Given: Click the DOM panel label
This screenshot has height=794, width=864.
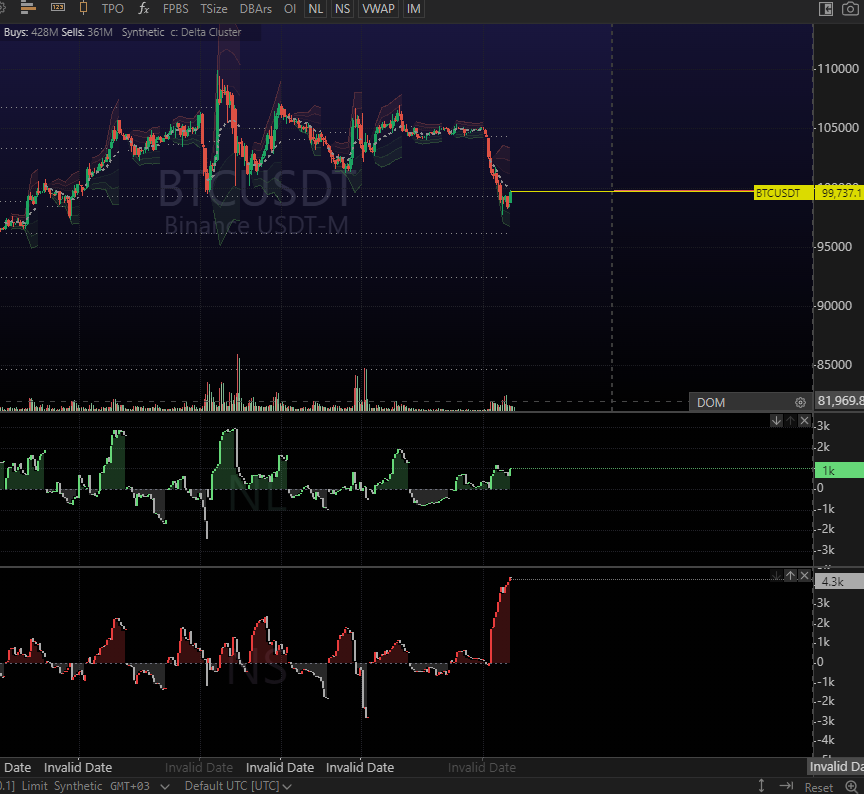Looking at the screenshot, I should (711, 403).
